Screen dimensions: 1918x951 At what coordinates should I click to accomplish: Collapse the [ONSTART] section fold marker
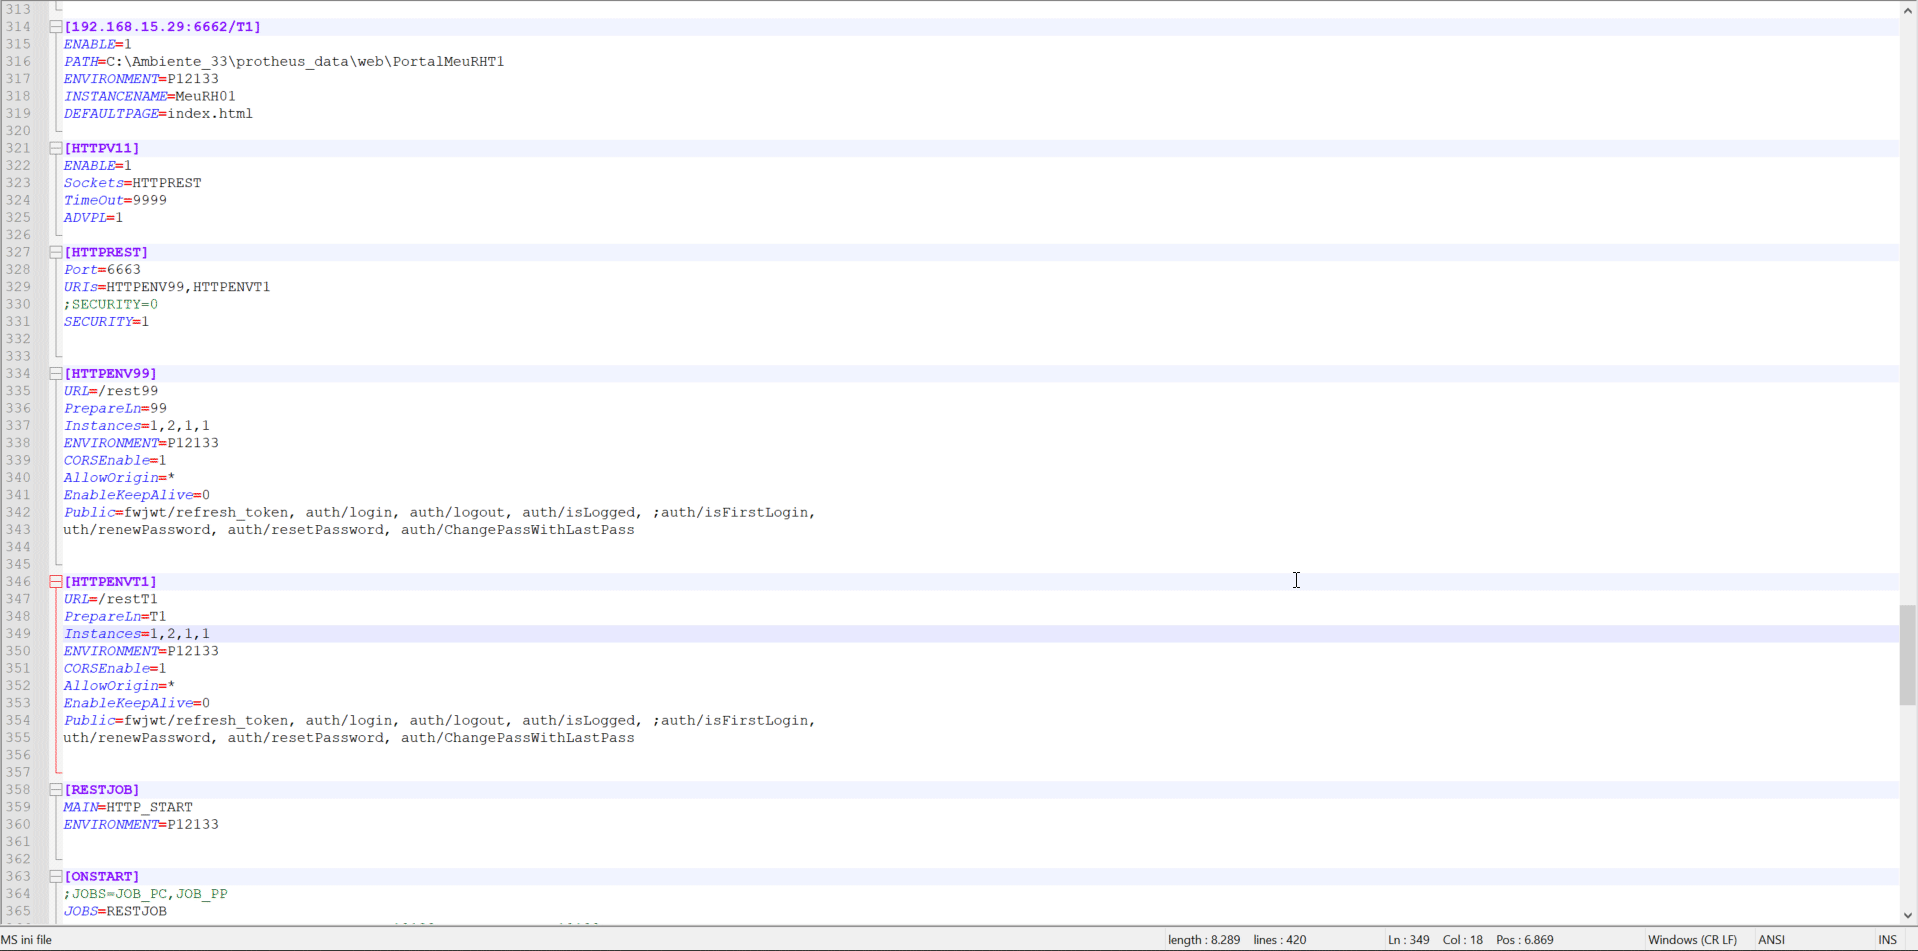56,876
